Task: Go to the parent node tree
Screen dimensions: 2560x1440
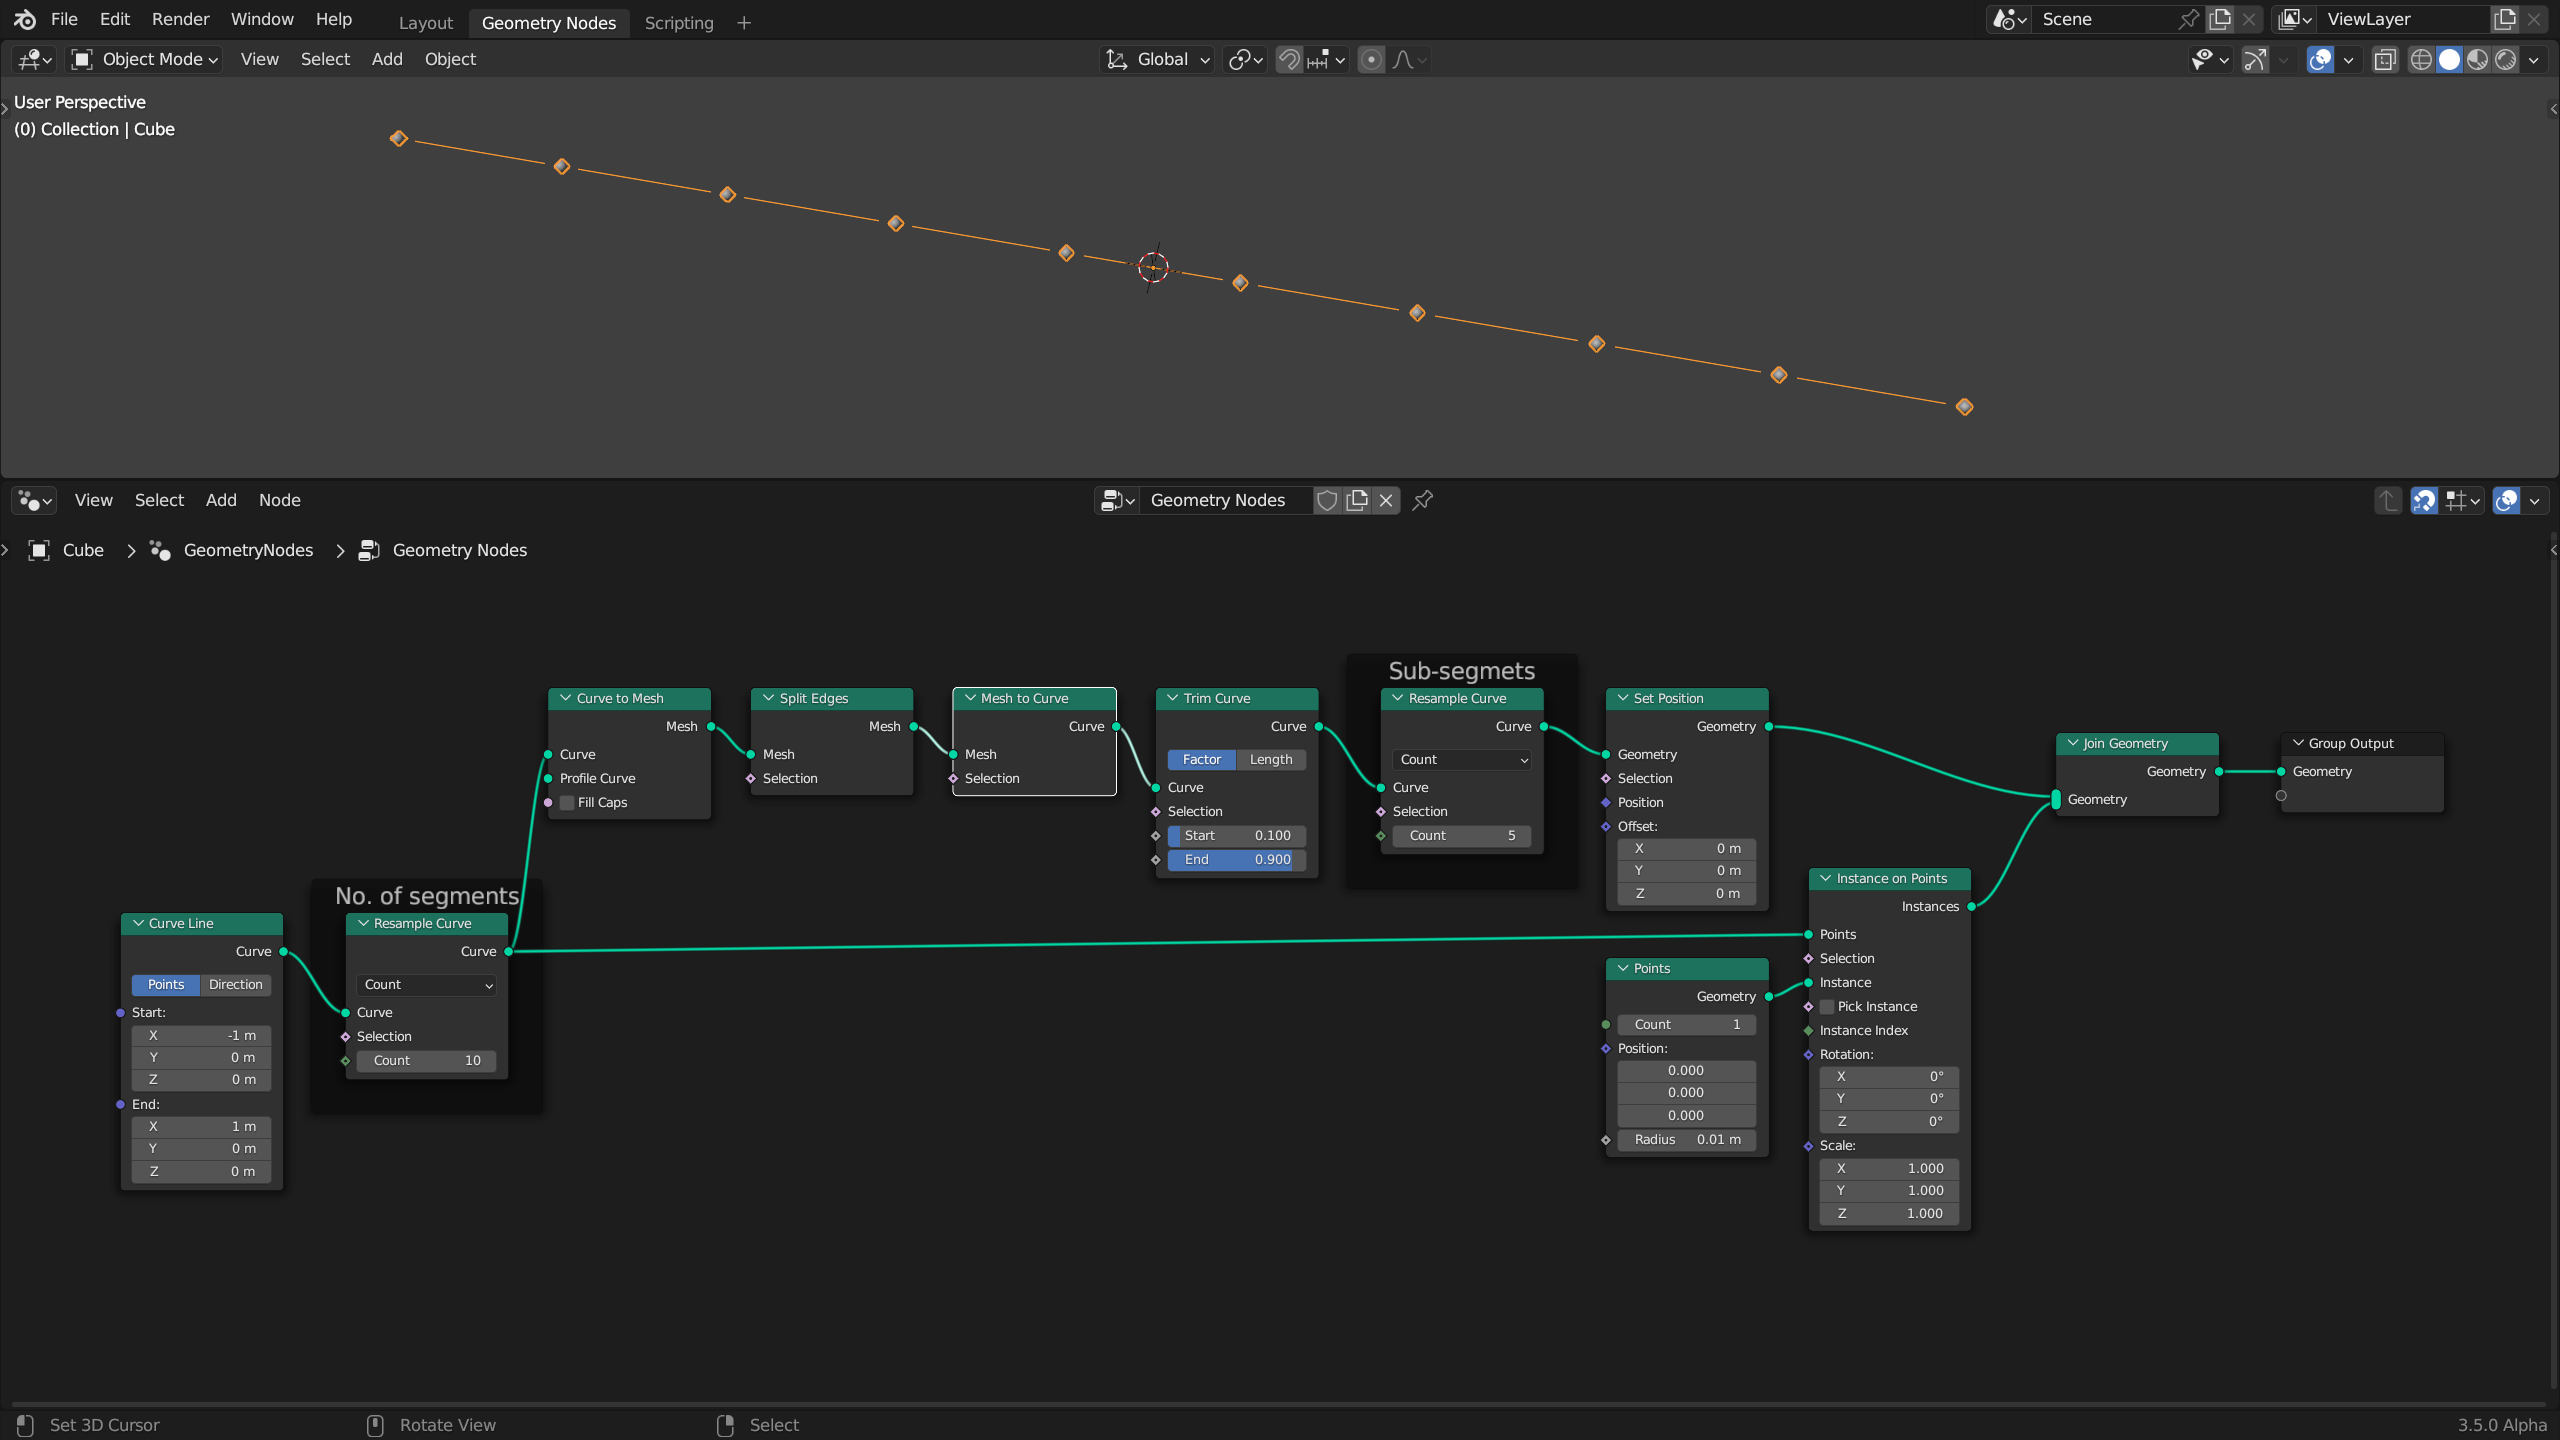Action: pyautogui.click(x=2388, y=500)
